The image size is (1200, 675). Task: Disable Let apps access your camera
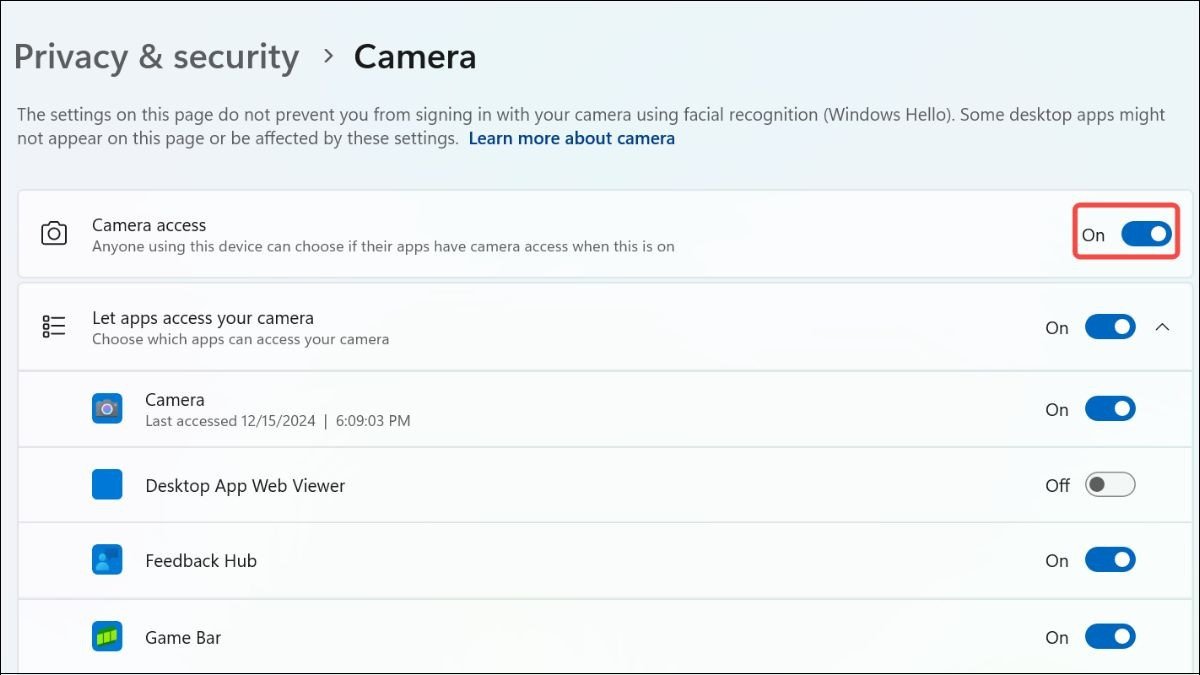[x=1110, y=327]
